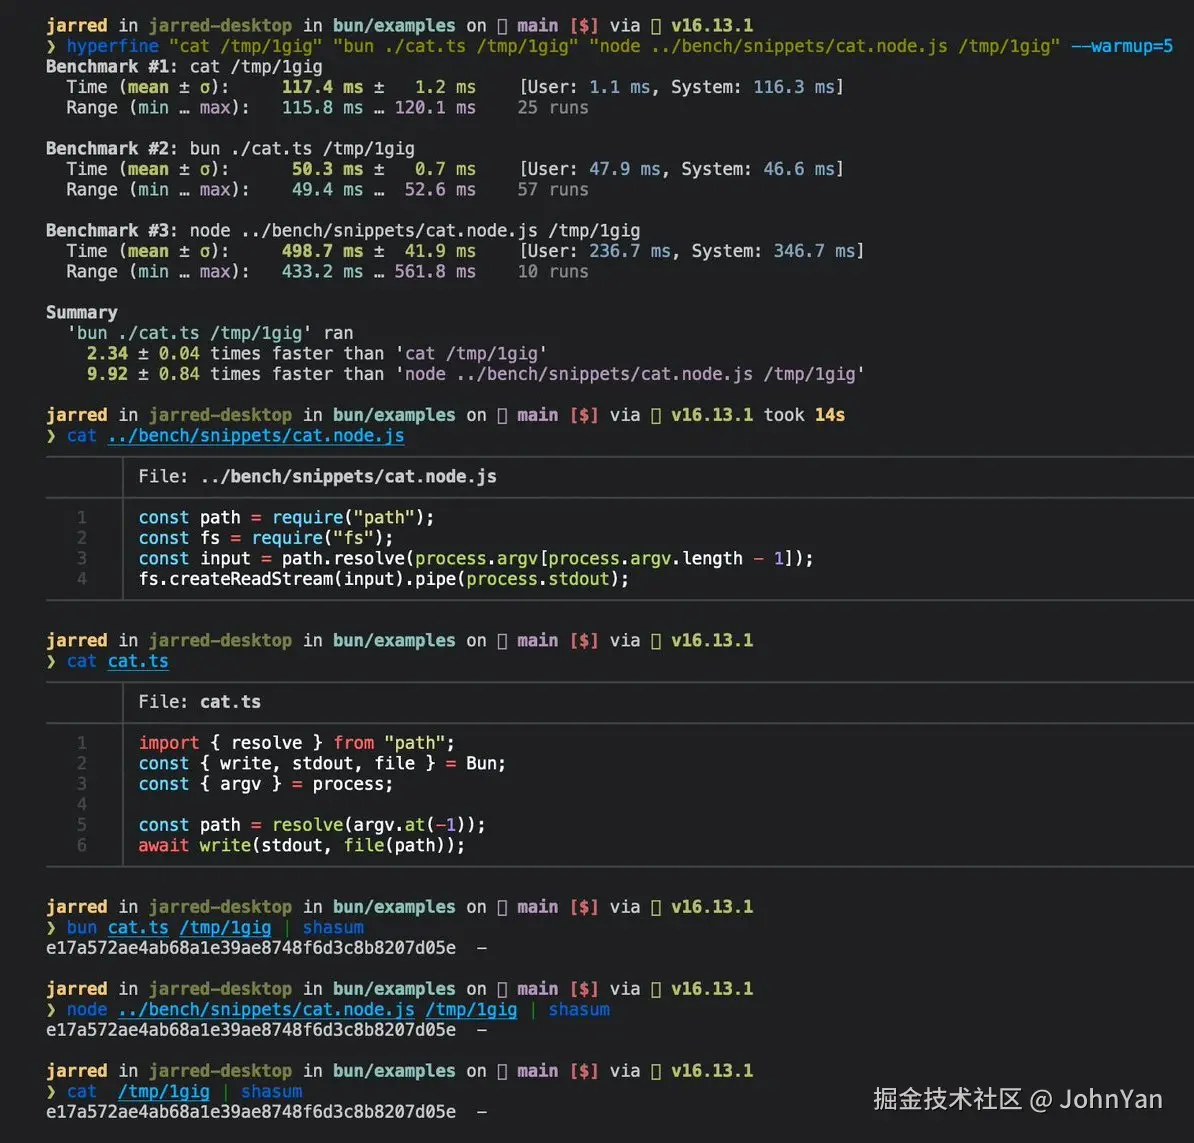Click the 'const path = resolve(argv.at(-1));' line
The width and height of the screenshot is (1194, 1143).
coord(311,825)
